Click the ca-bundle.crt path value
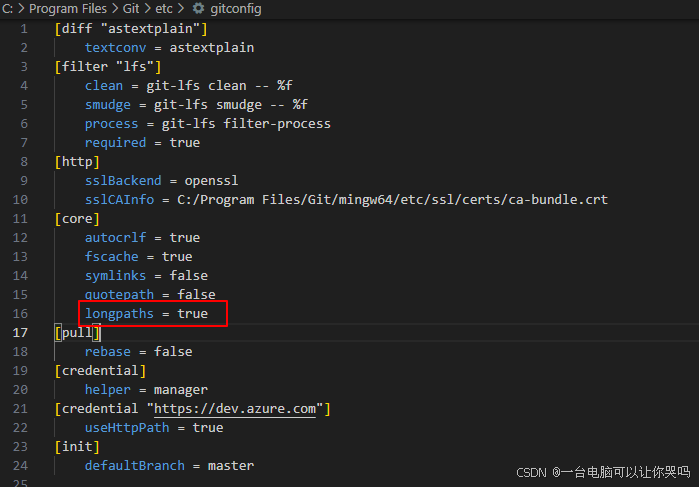Image resolution: width=699 pixels, height=487 pixels. click(392, 199)
